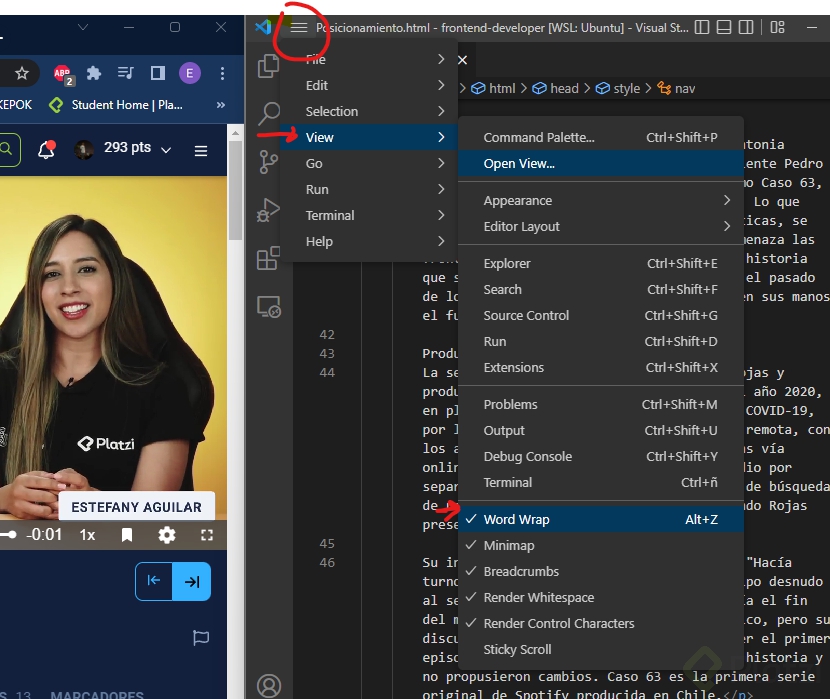The width and height of the screenshot is (830, 699).
Task: Show hidden bookmarks with double chevron
Action: pos(221,105)
